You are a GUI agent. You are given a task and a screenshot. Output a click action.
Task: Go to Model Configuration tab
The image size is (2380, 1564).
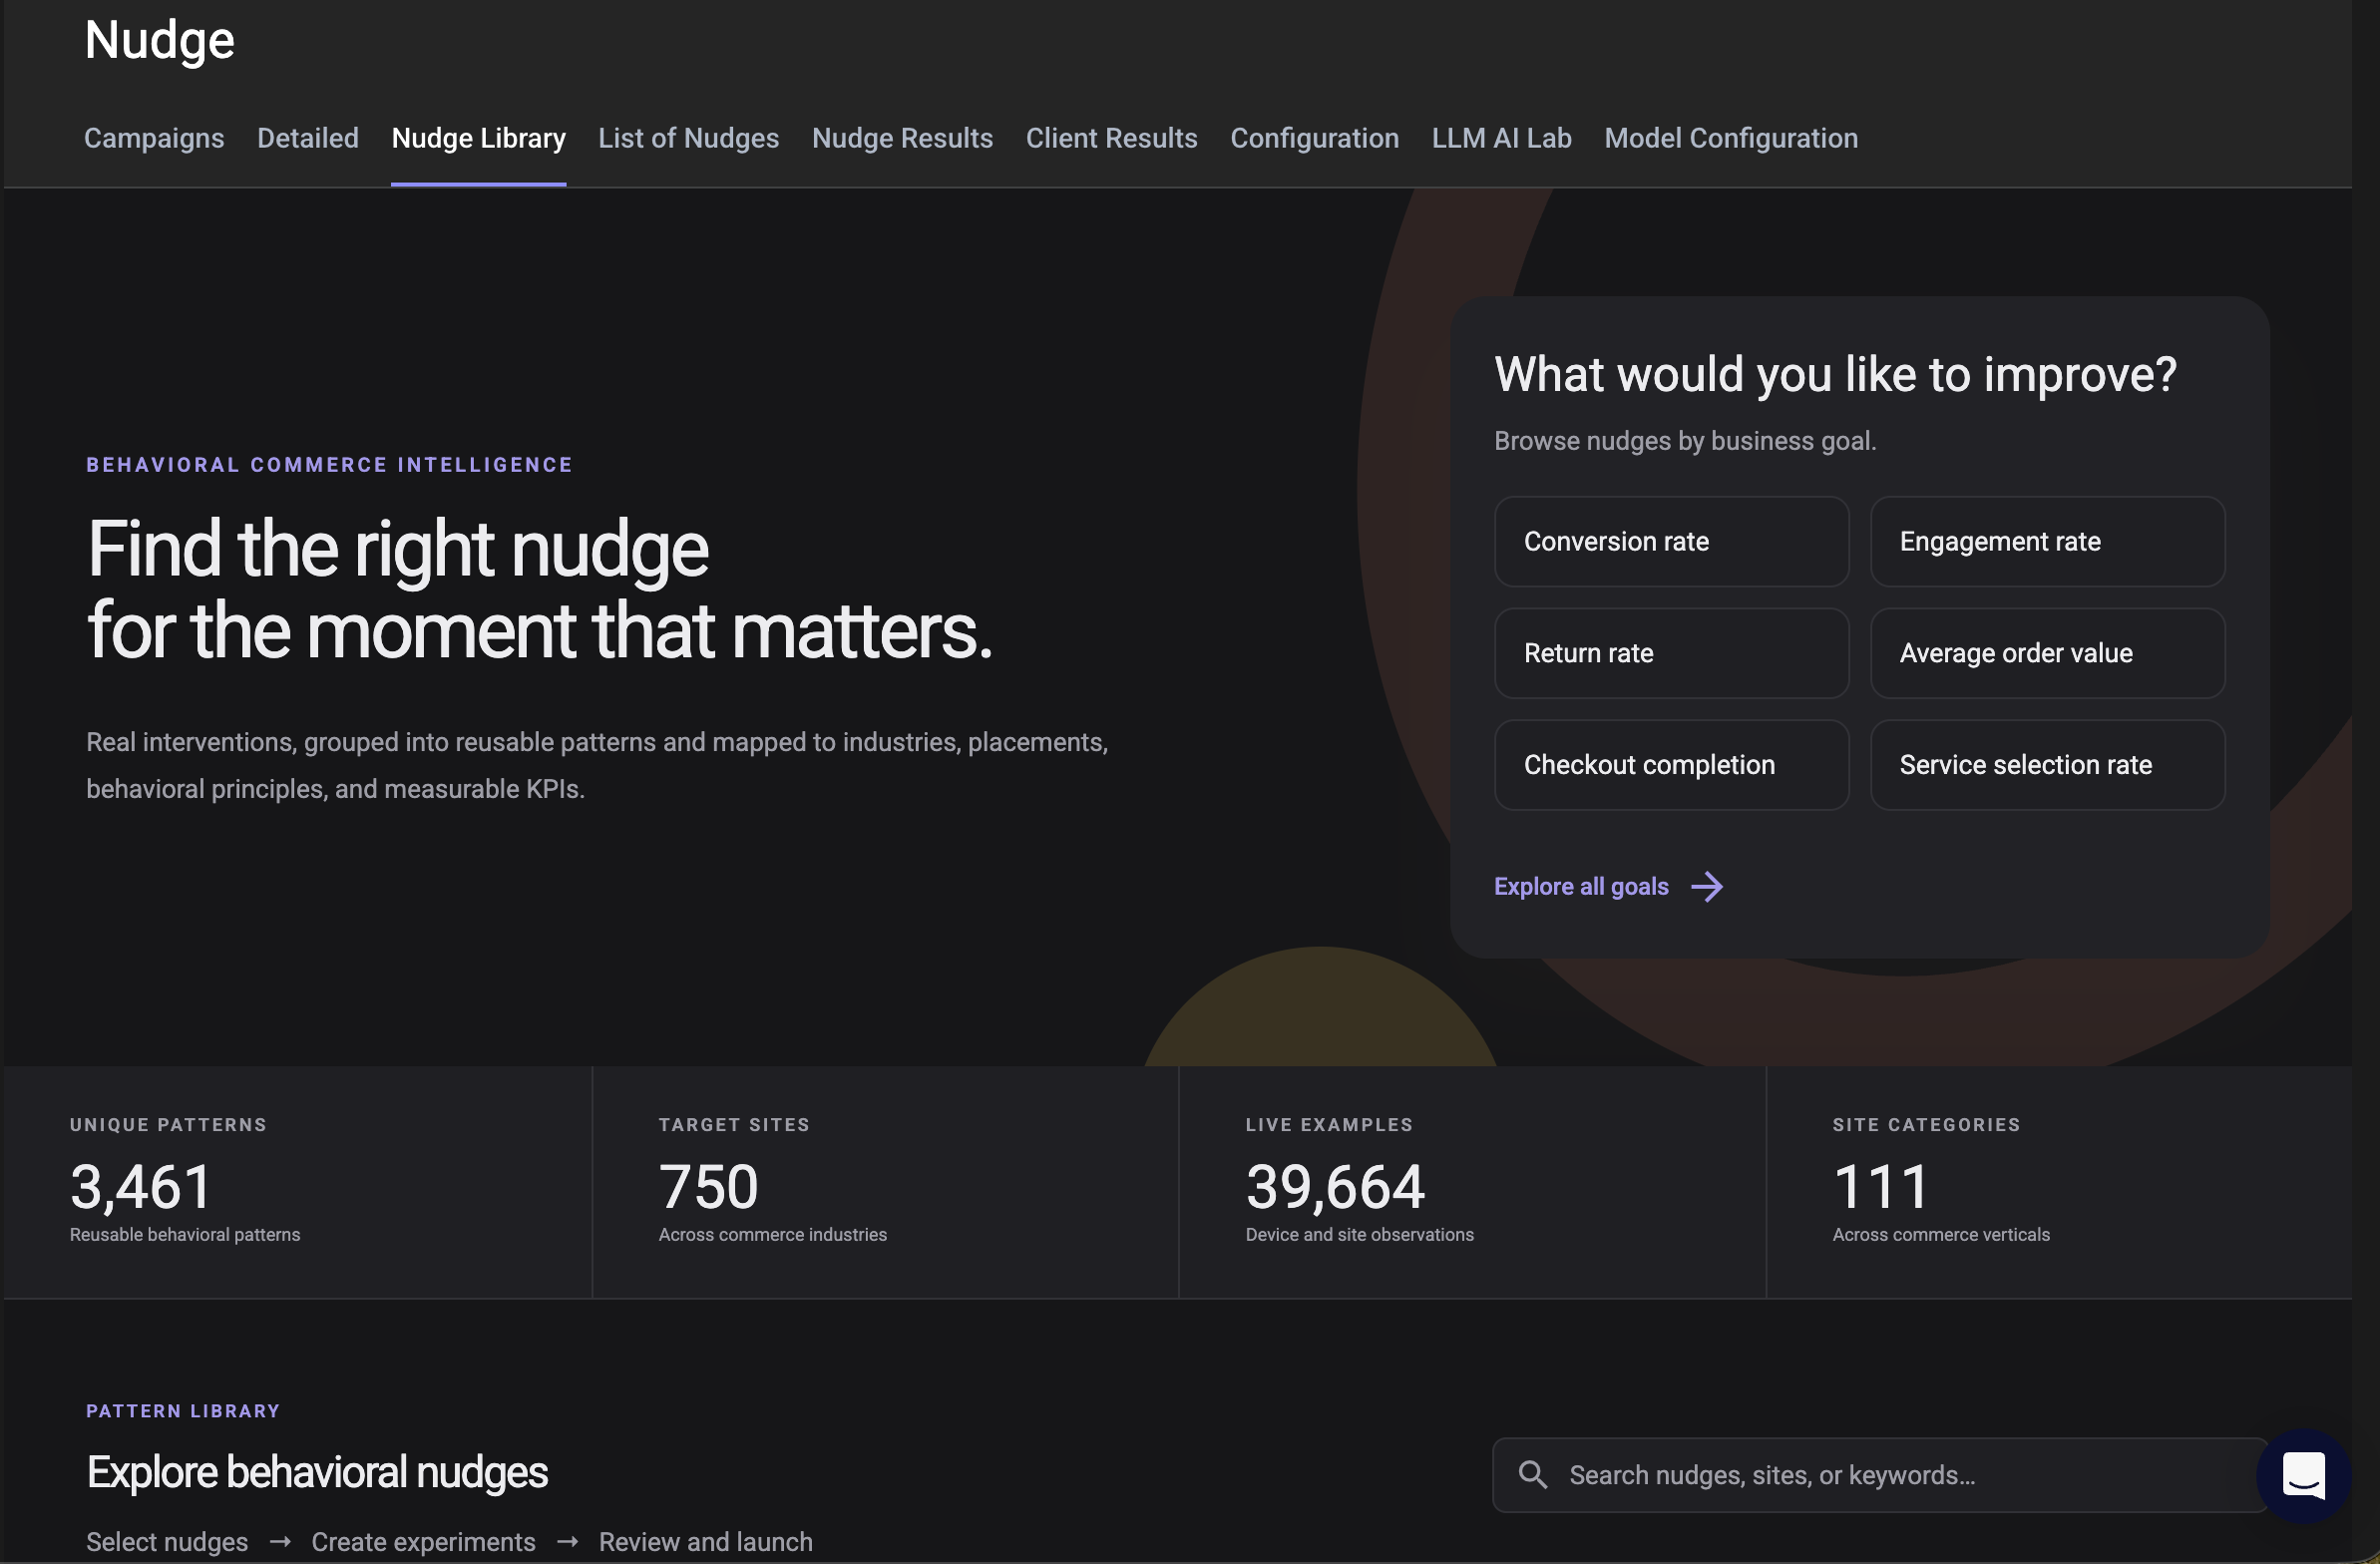pos(1732,138)
